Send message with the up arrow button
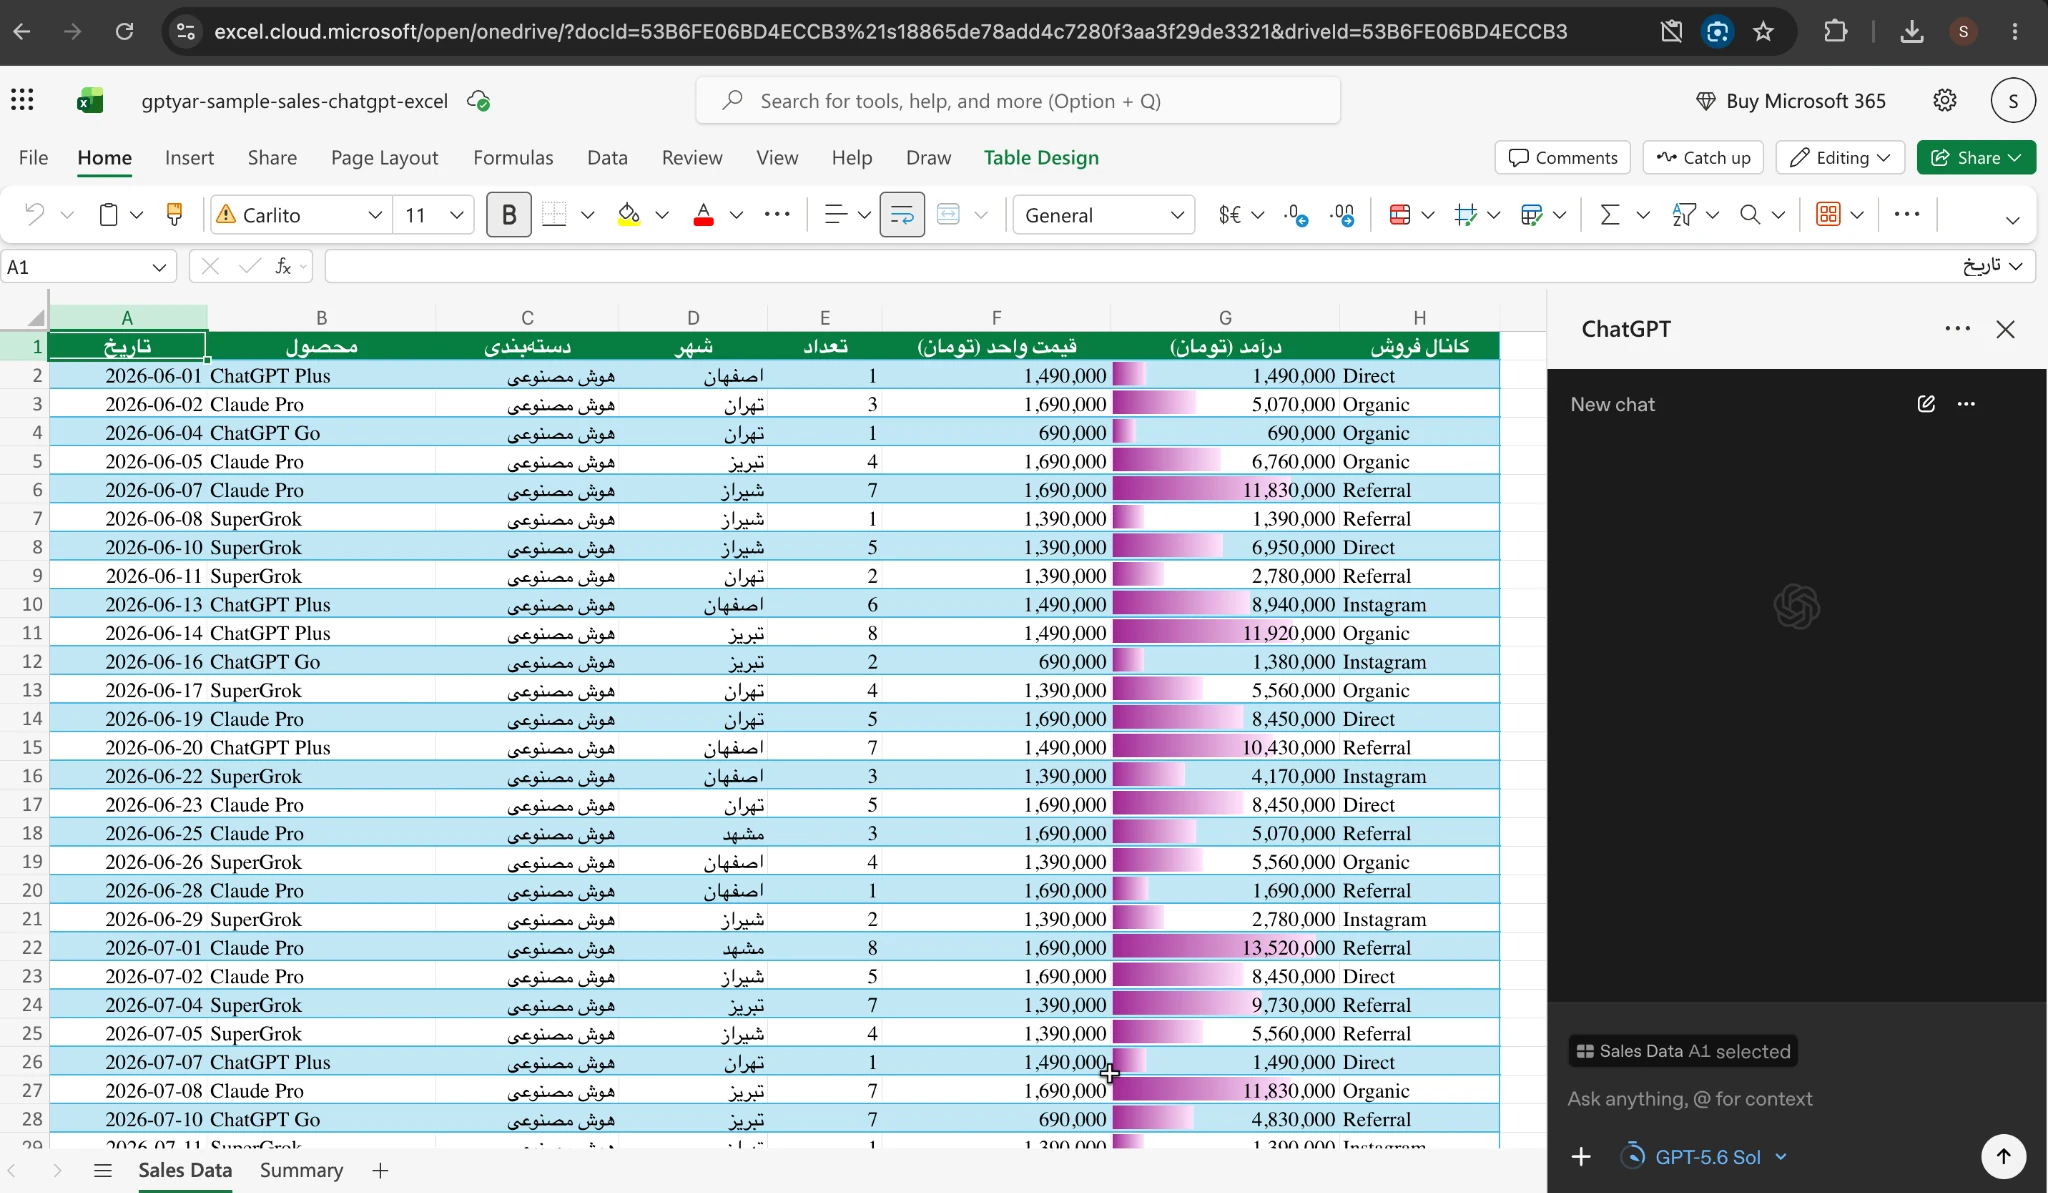 tap(2003, 1156)
